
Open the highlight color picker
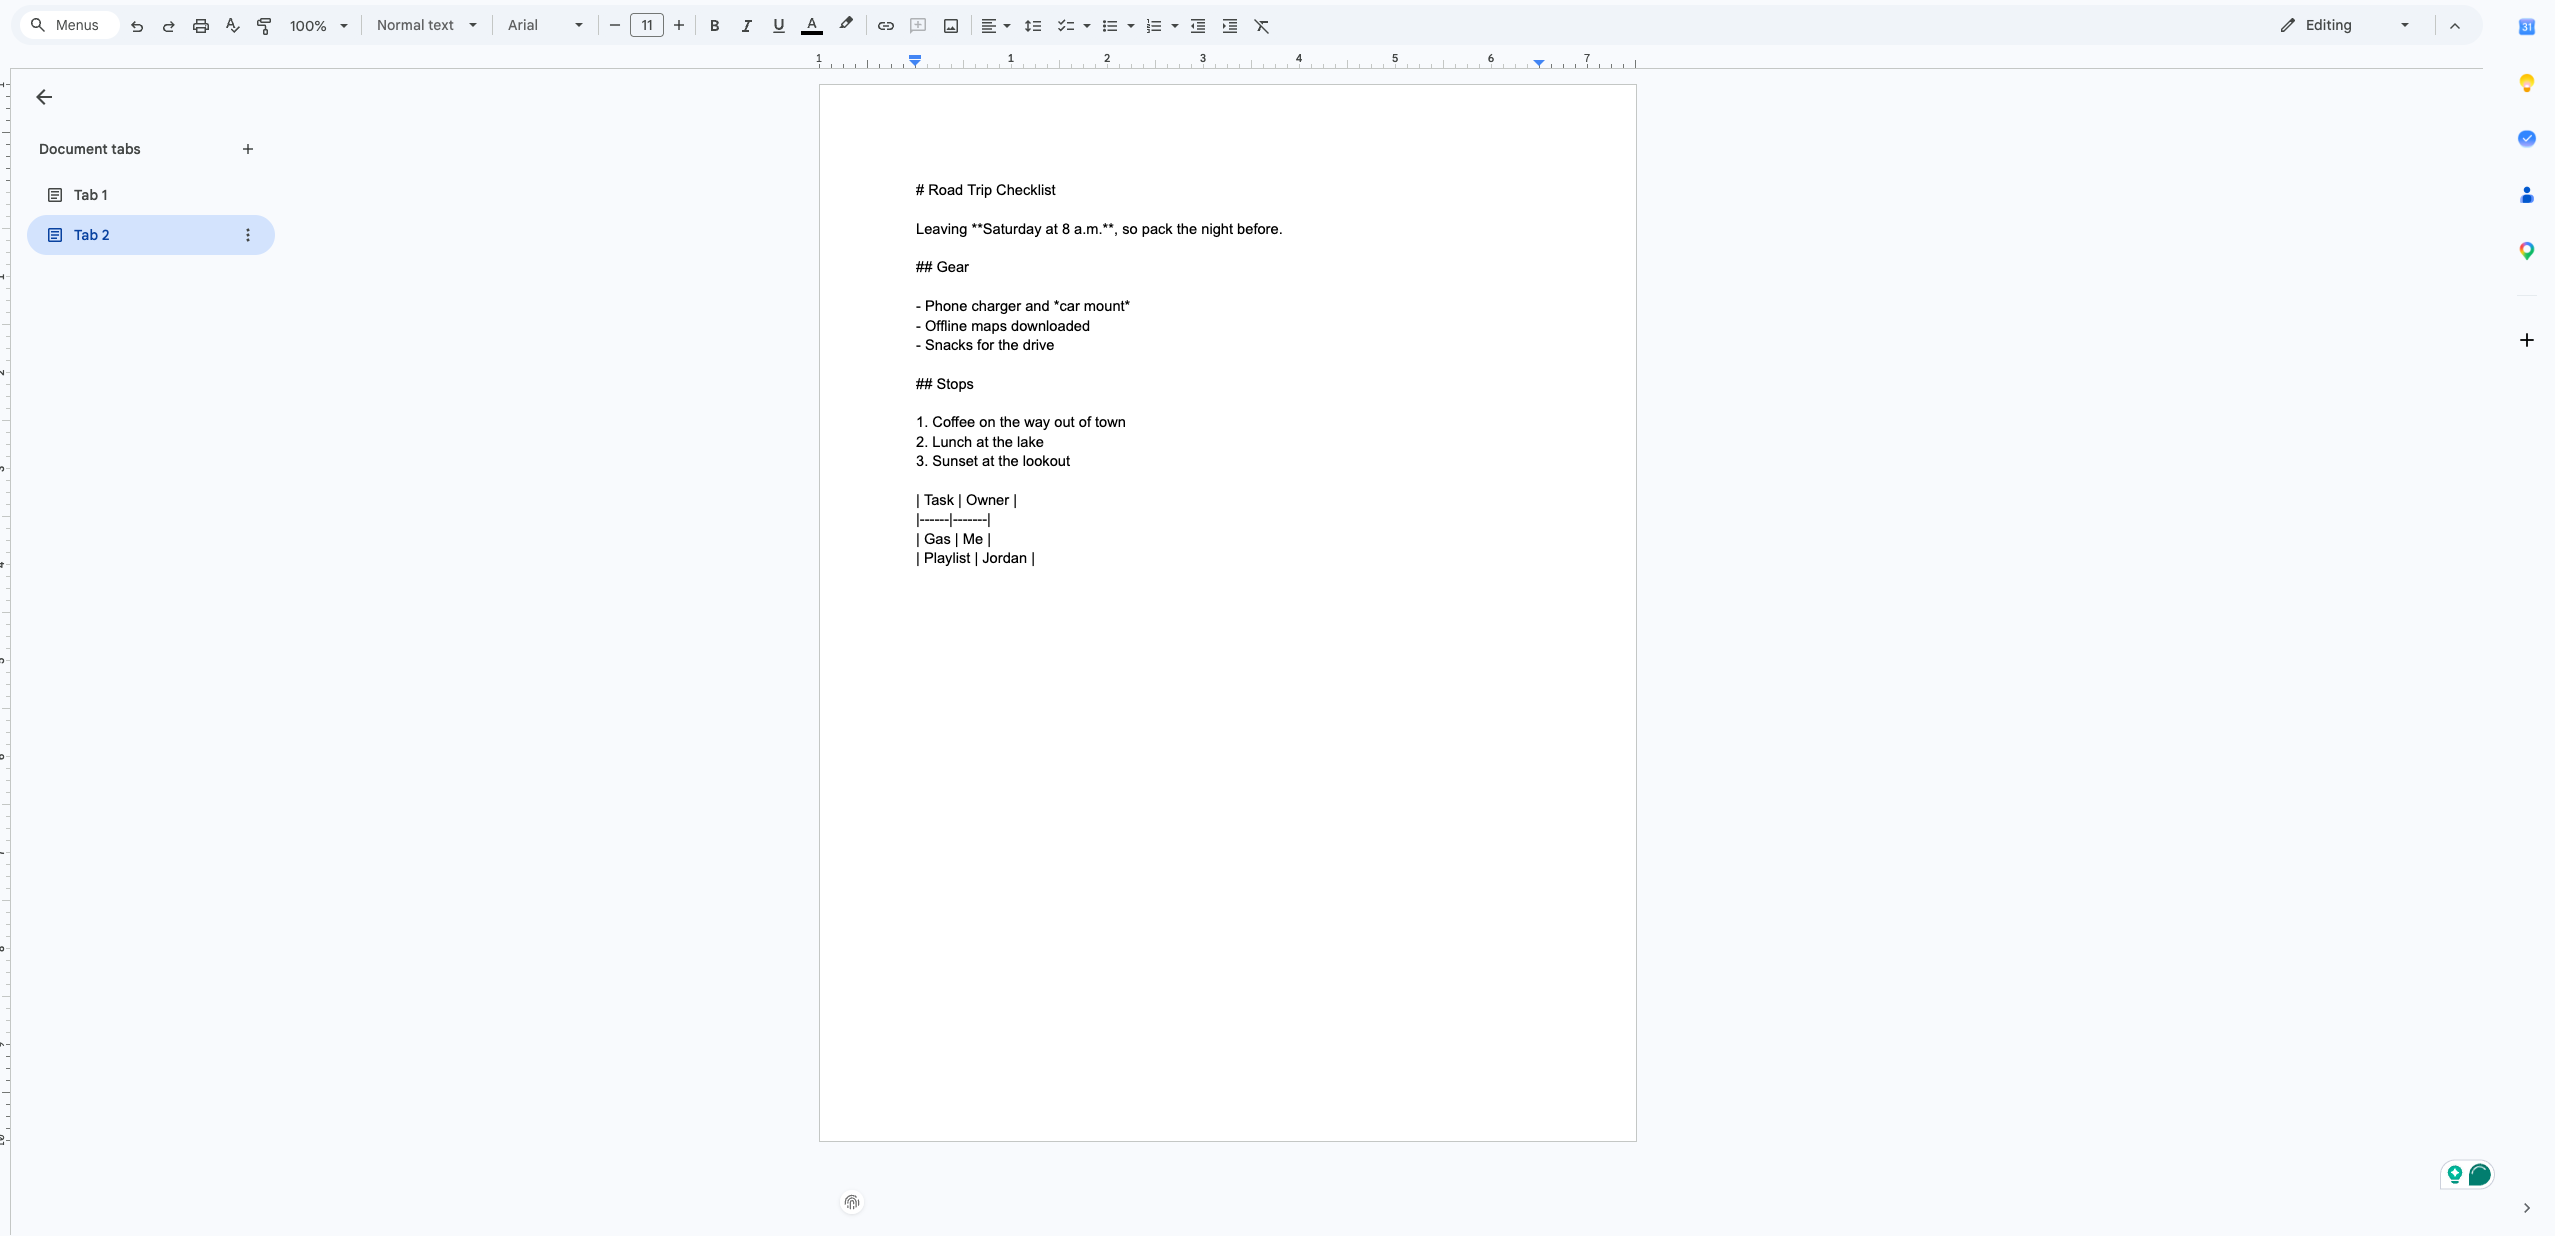846,26
